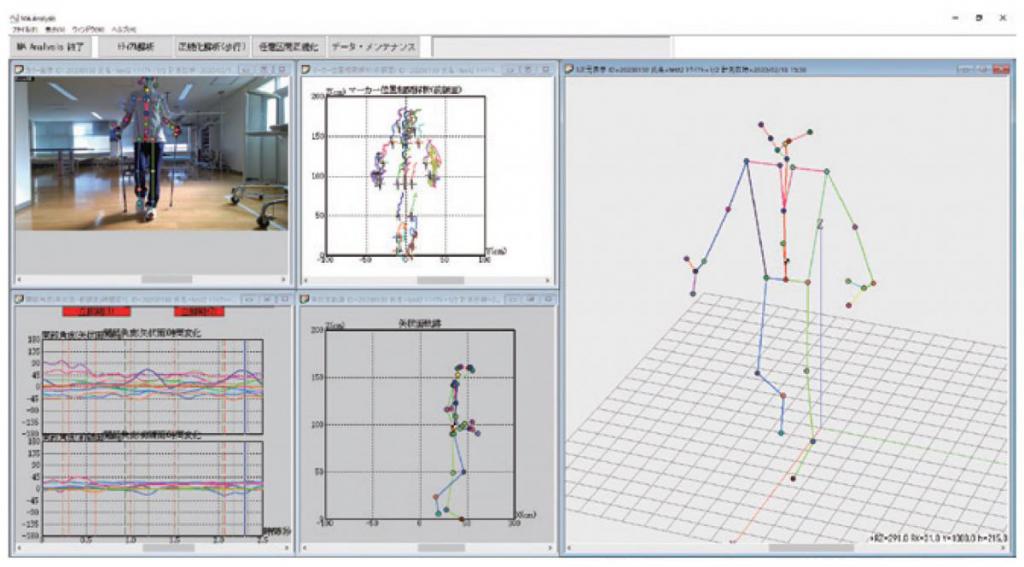The height and width of the screenshot is (567, 1024).
Task: Click the blue time cursor in upper angle graph
Action: coord(245,385)
